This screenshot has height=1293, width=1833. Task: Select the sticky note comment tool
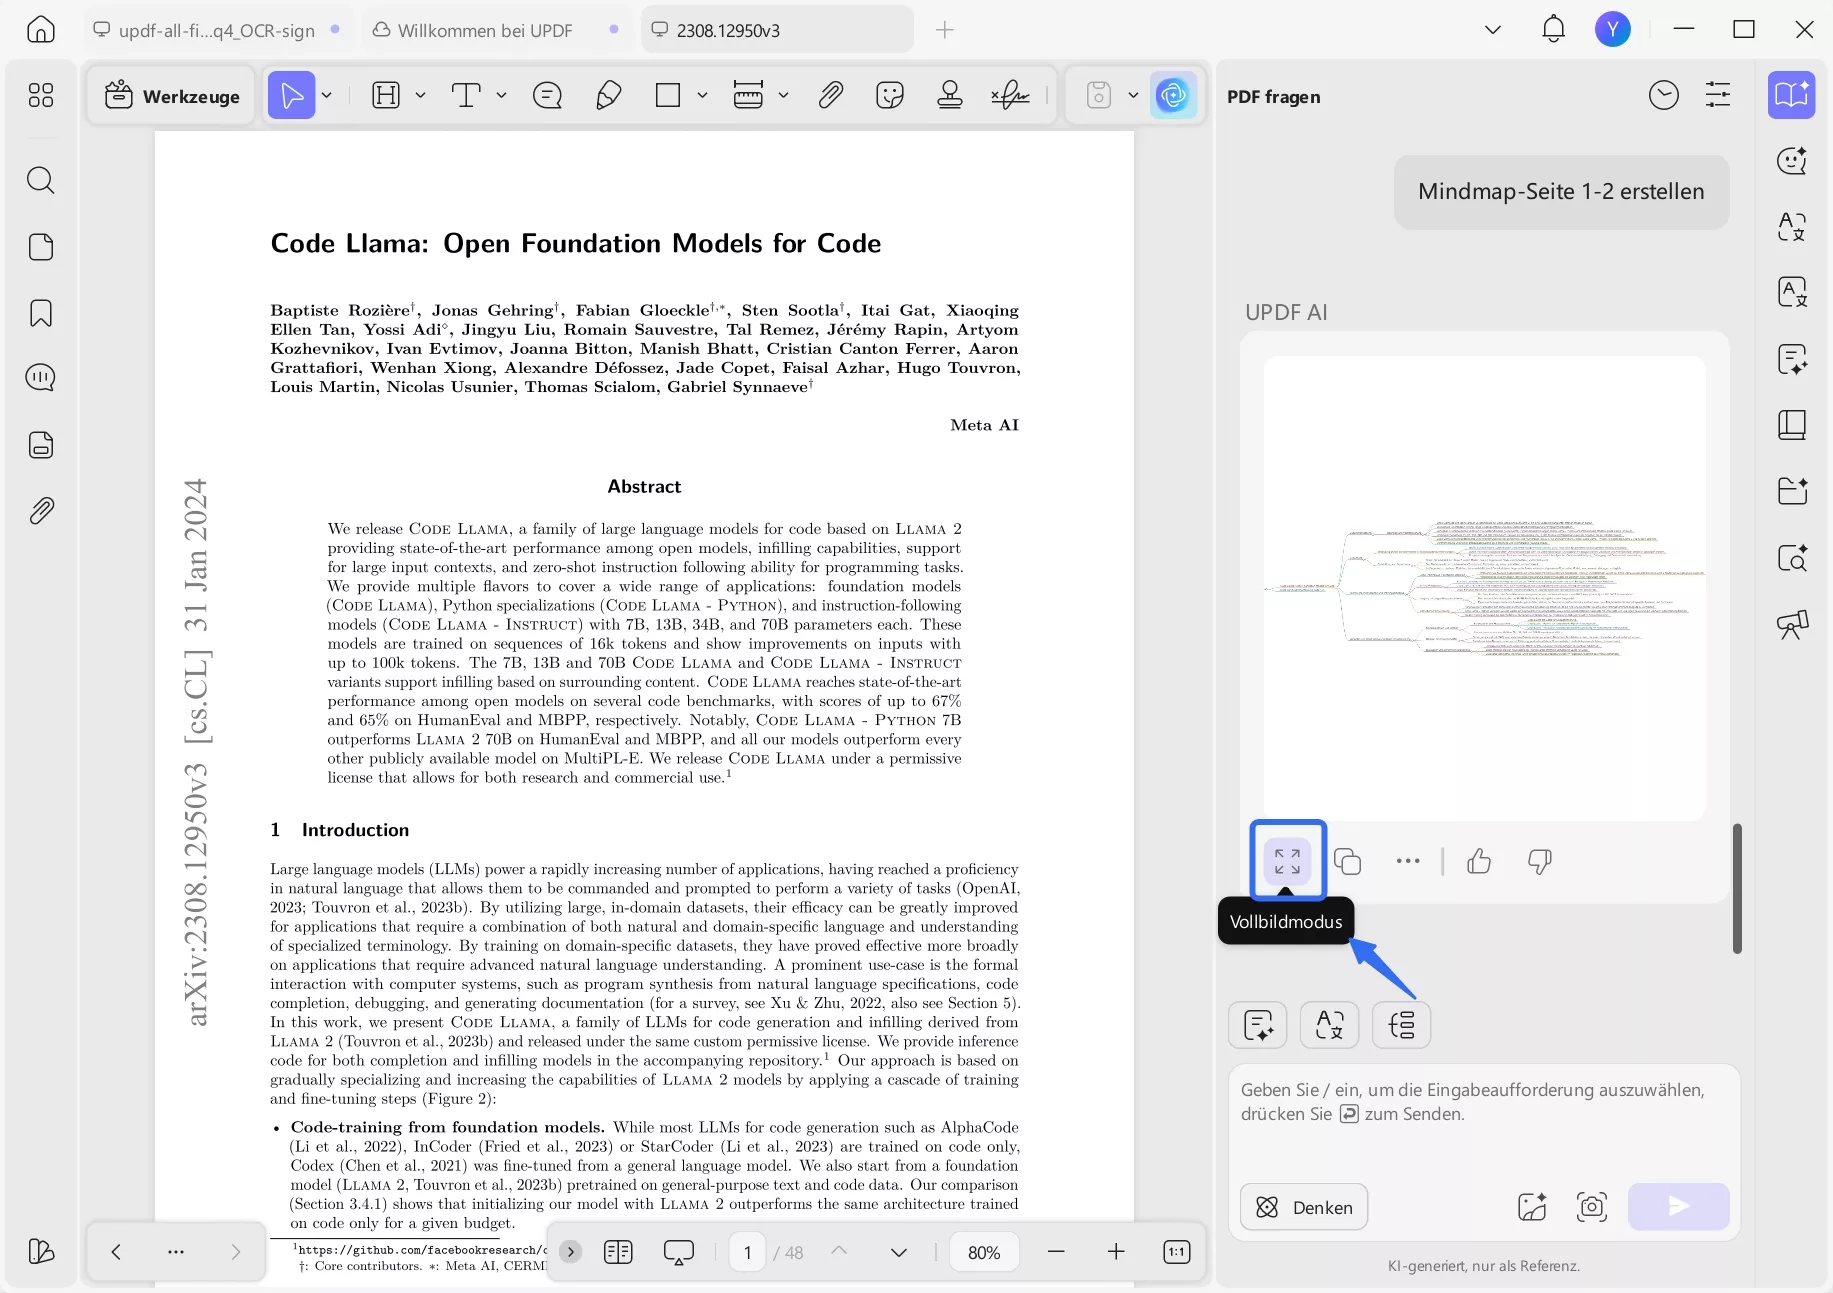[547, 96]
